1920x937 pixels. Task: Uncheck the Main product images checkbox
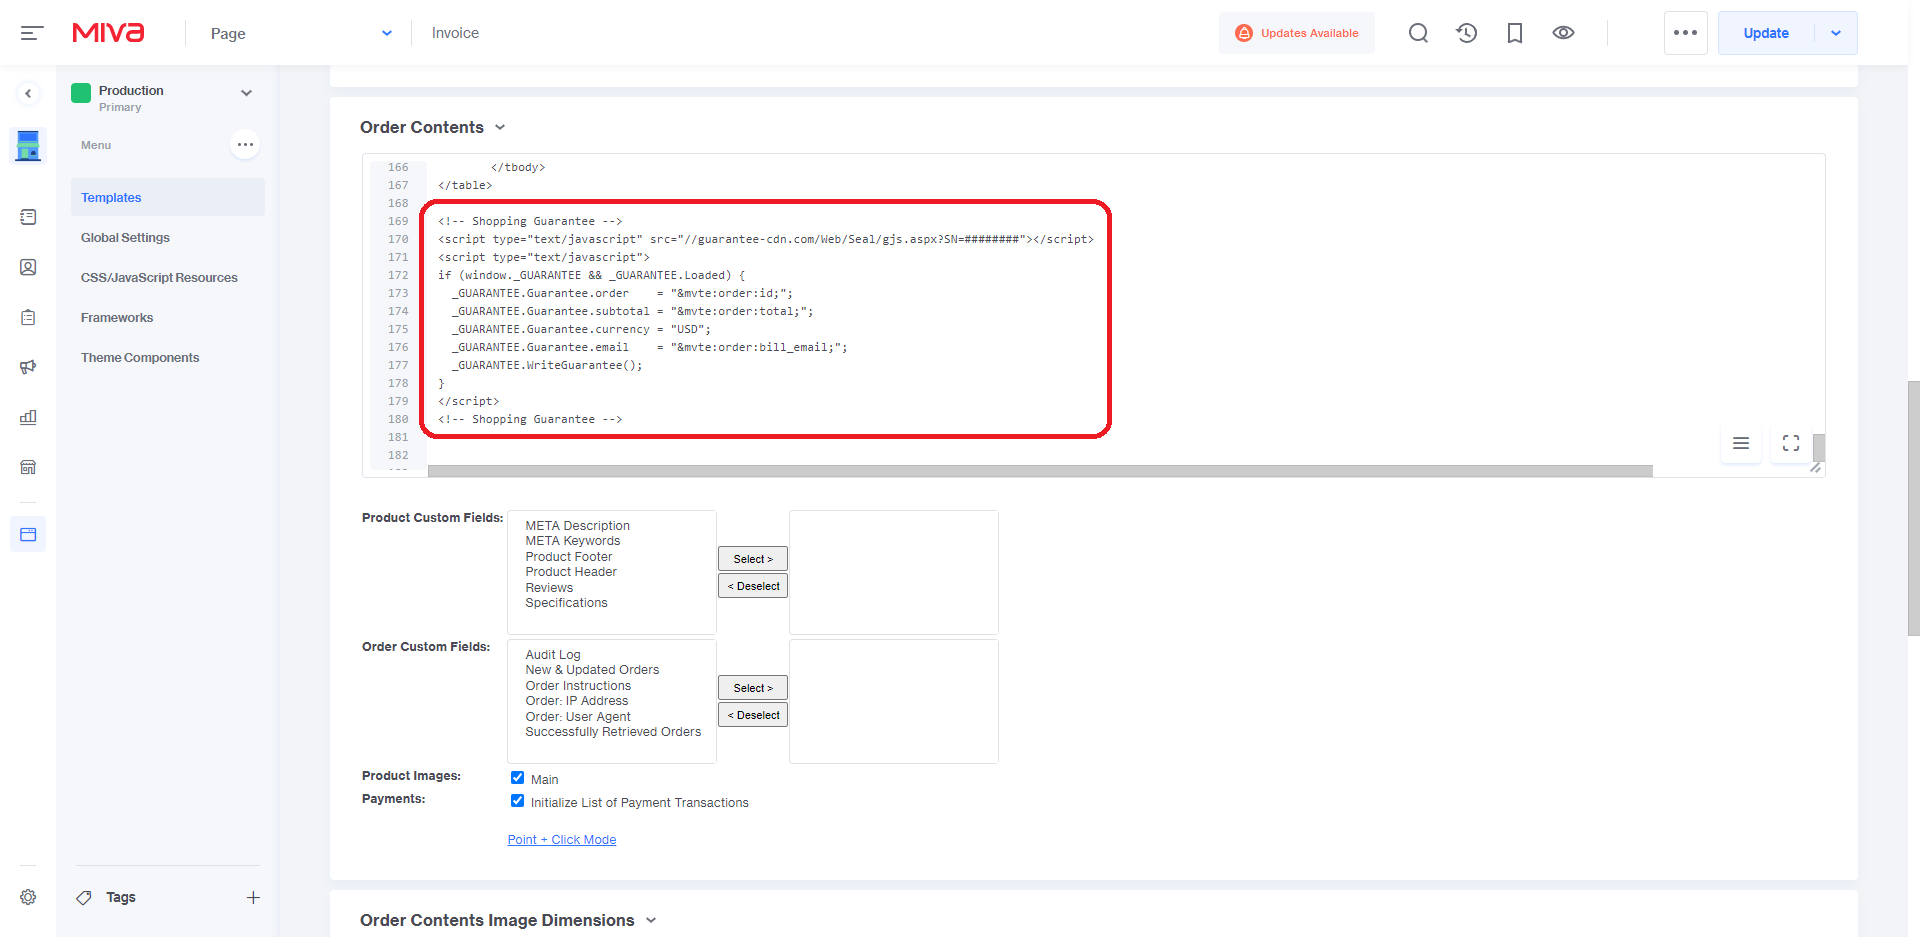517,778
